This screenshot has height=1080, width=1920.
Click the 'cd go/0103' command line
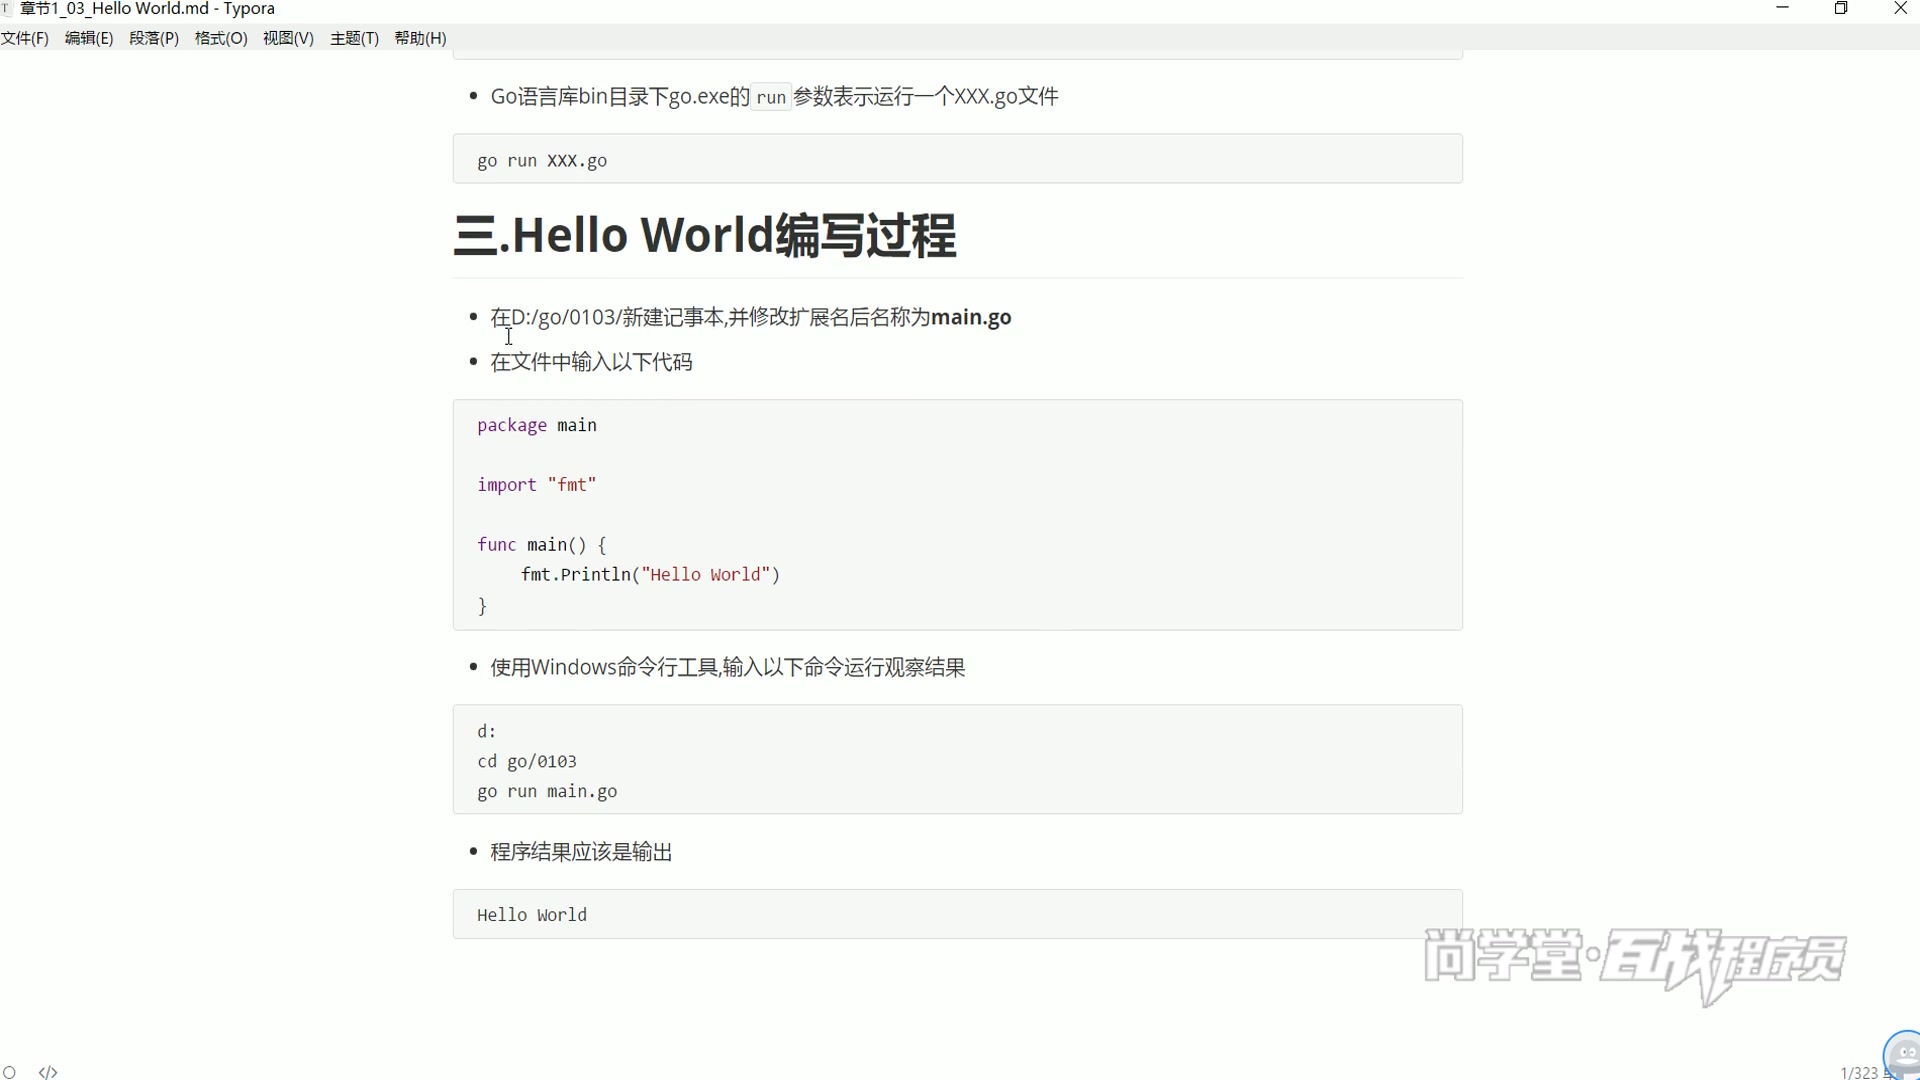527,762
